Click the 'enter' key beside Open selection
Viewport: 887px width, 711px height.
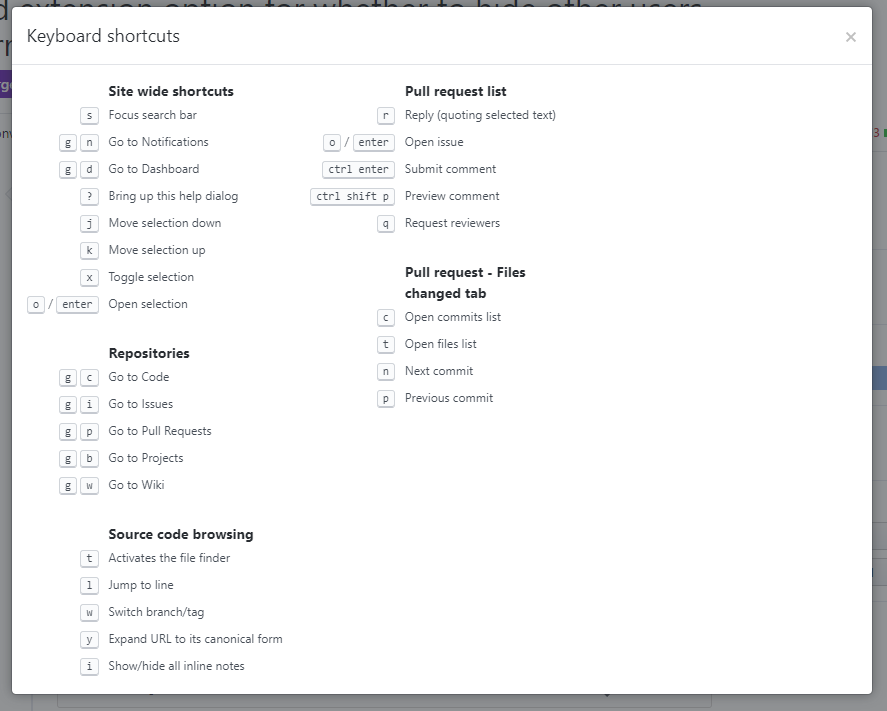[x=77, y=304]
